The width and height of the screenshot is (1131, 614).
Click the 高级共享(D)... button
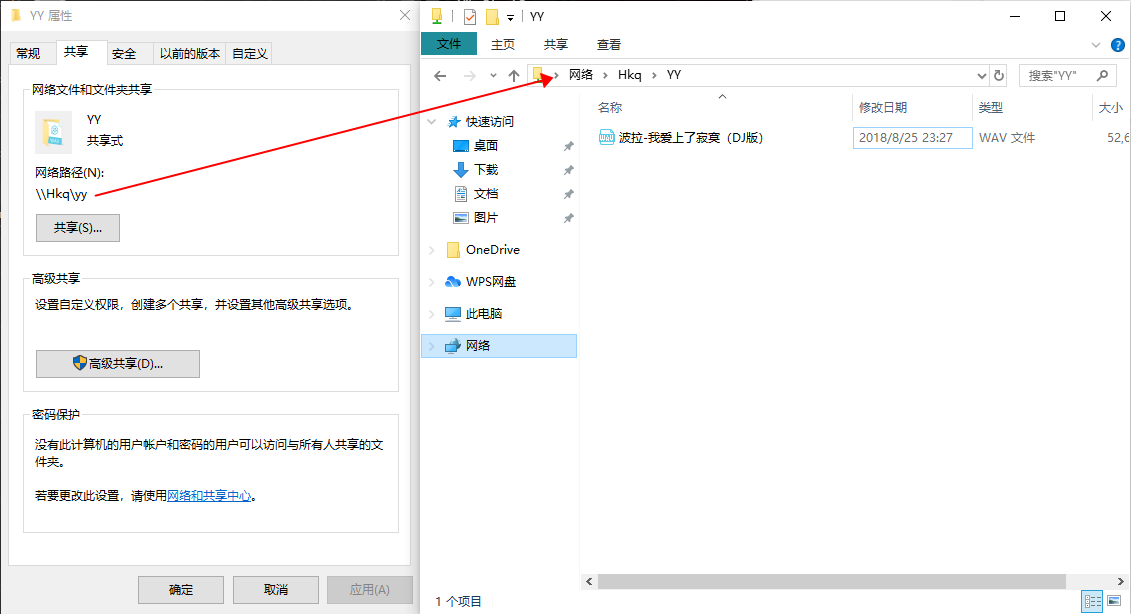(118, 364)
